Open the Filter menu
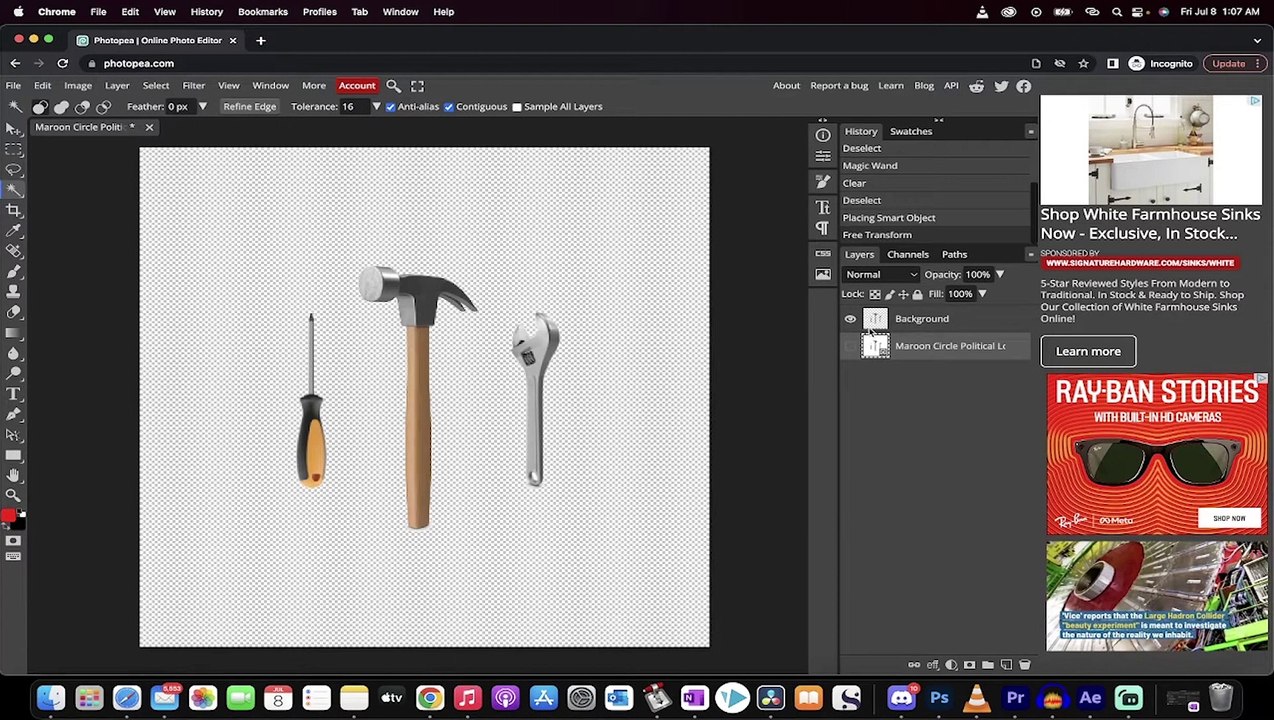1274x720 pixels. tap(193, 86)
